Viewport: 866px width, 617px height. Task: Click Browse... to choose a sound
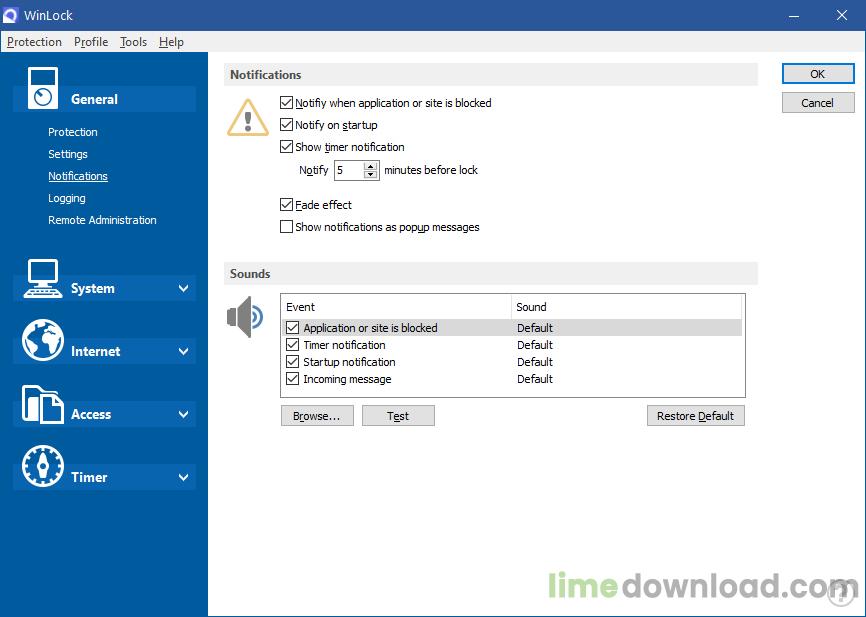317,416
